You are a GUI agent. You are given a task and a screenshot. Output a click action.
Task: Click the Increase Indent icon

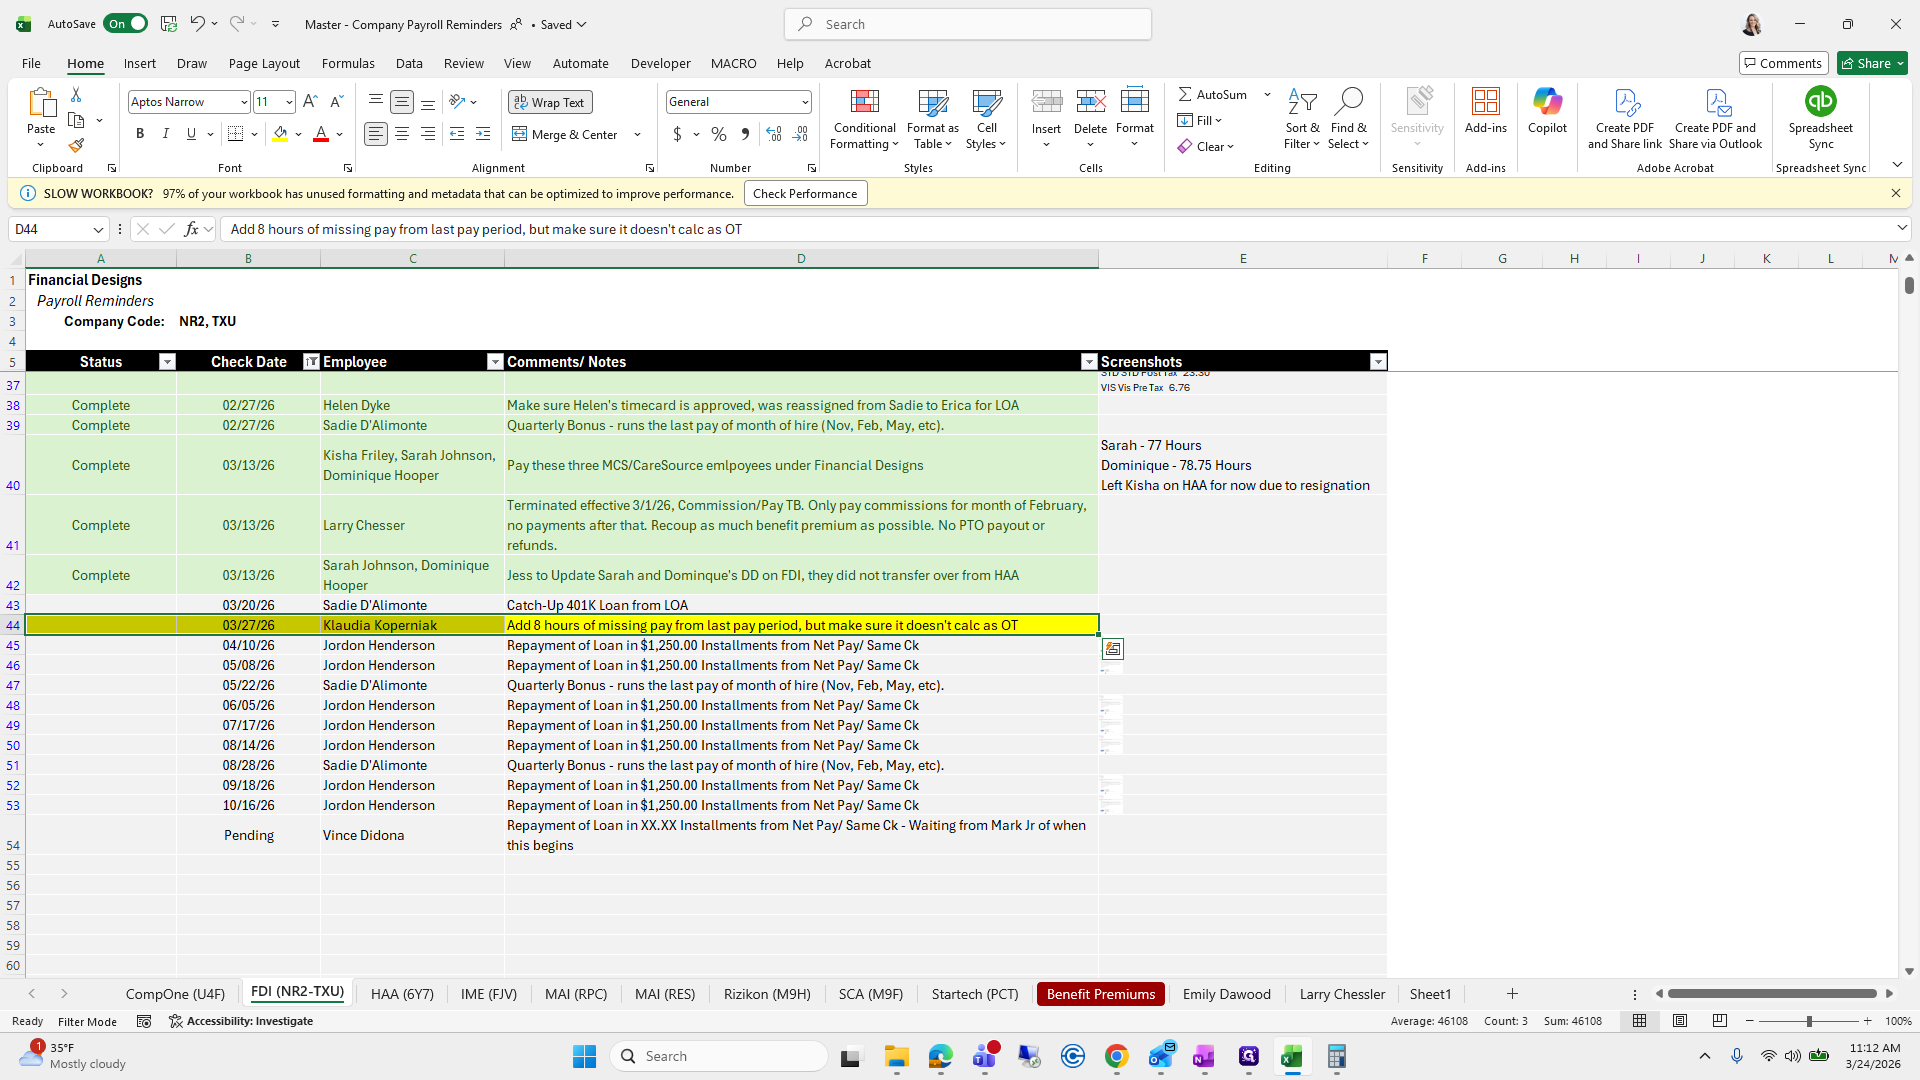point(483,134)
